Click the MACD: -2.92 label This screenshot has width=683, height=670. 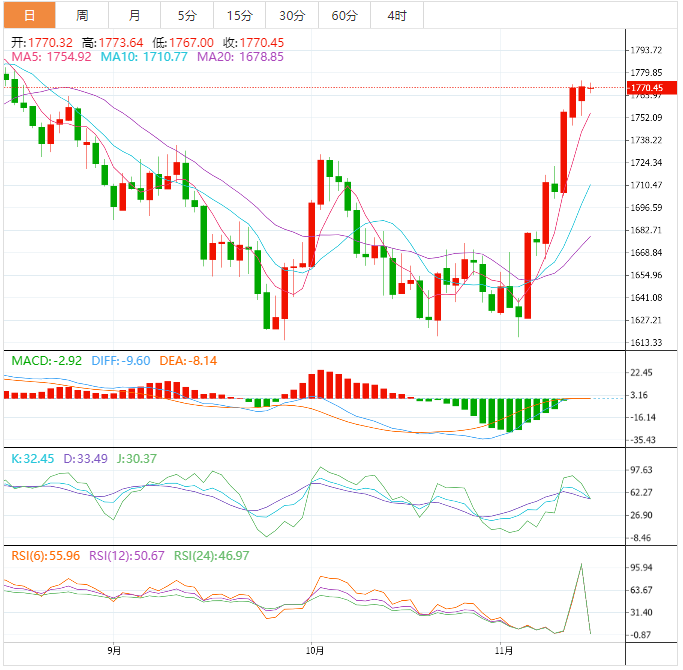[47, 361]
